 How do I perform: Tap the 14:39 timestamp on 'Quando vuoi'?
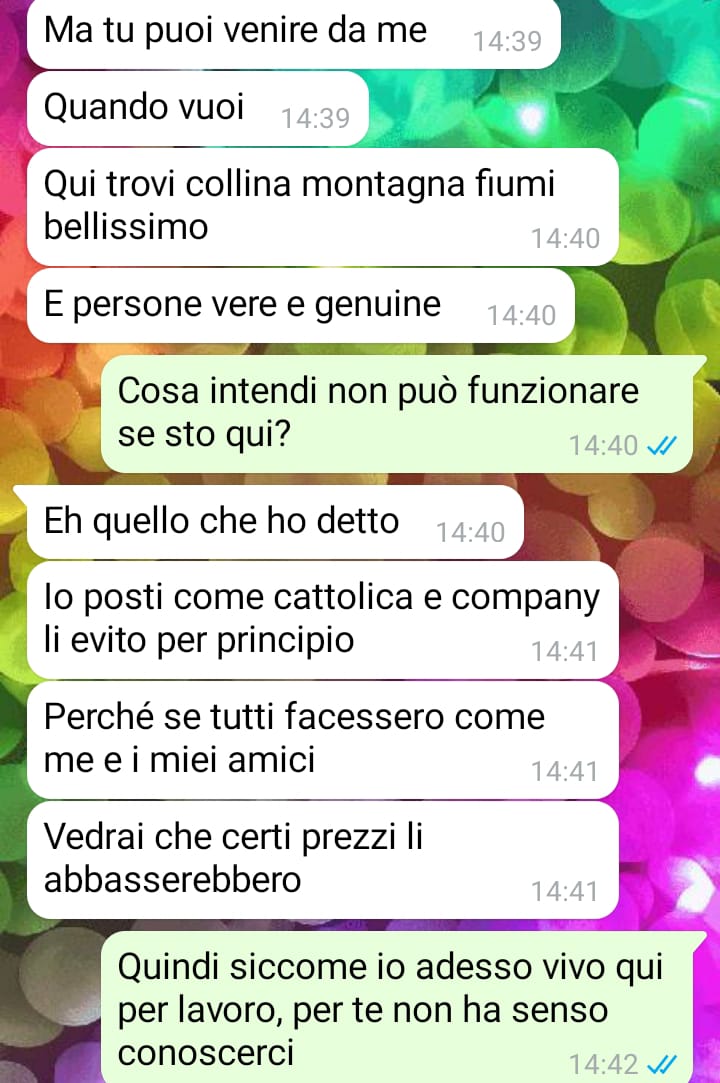coord(315,119)
